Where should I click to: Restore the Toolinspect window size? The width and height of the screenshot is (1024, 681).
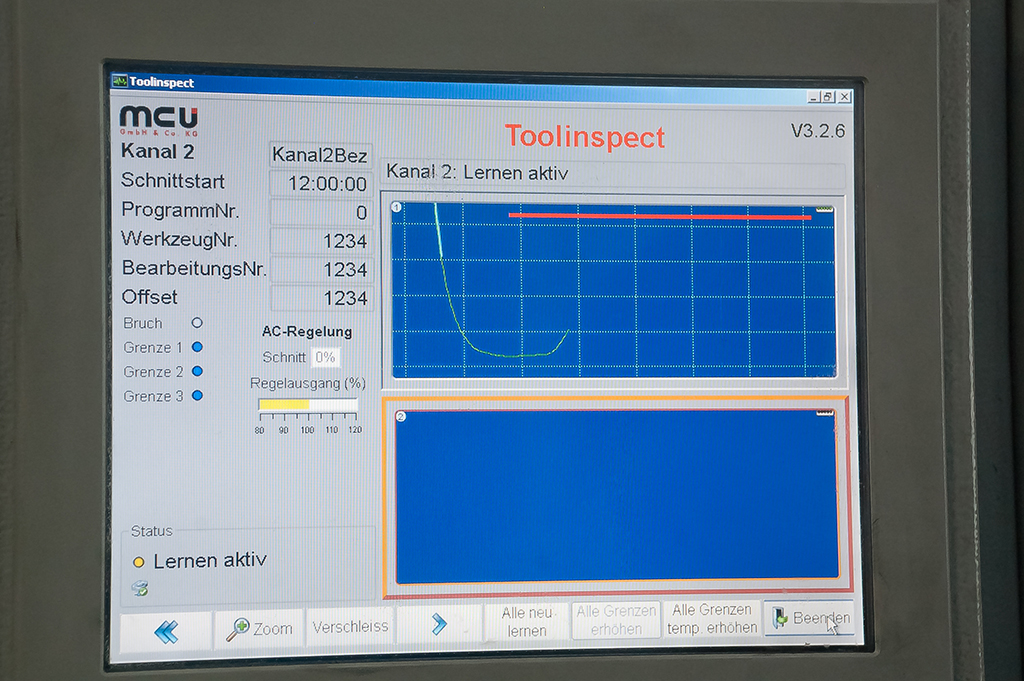(828, 97)
